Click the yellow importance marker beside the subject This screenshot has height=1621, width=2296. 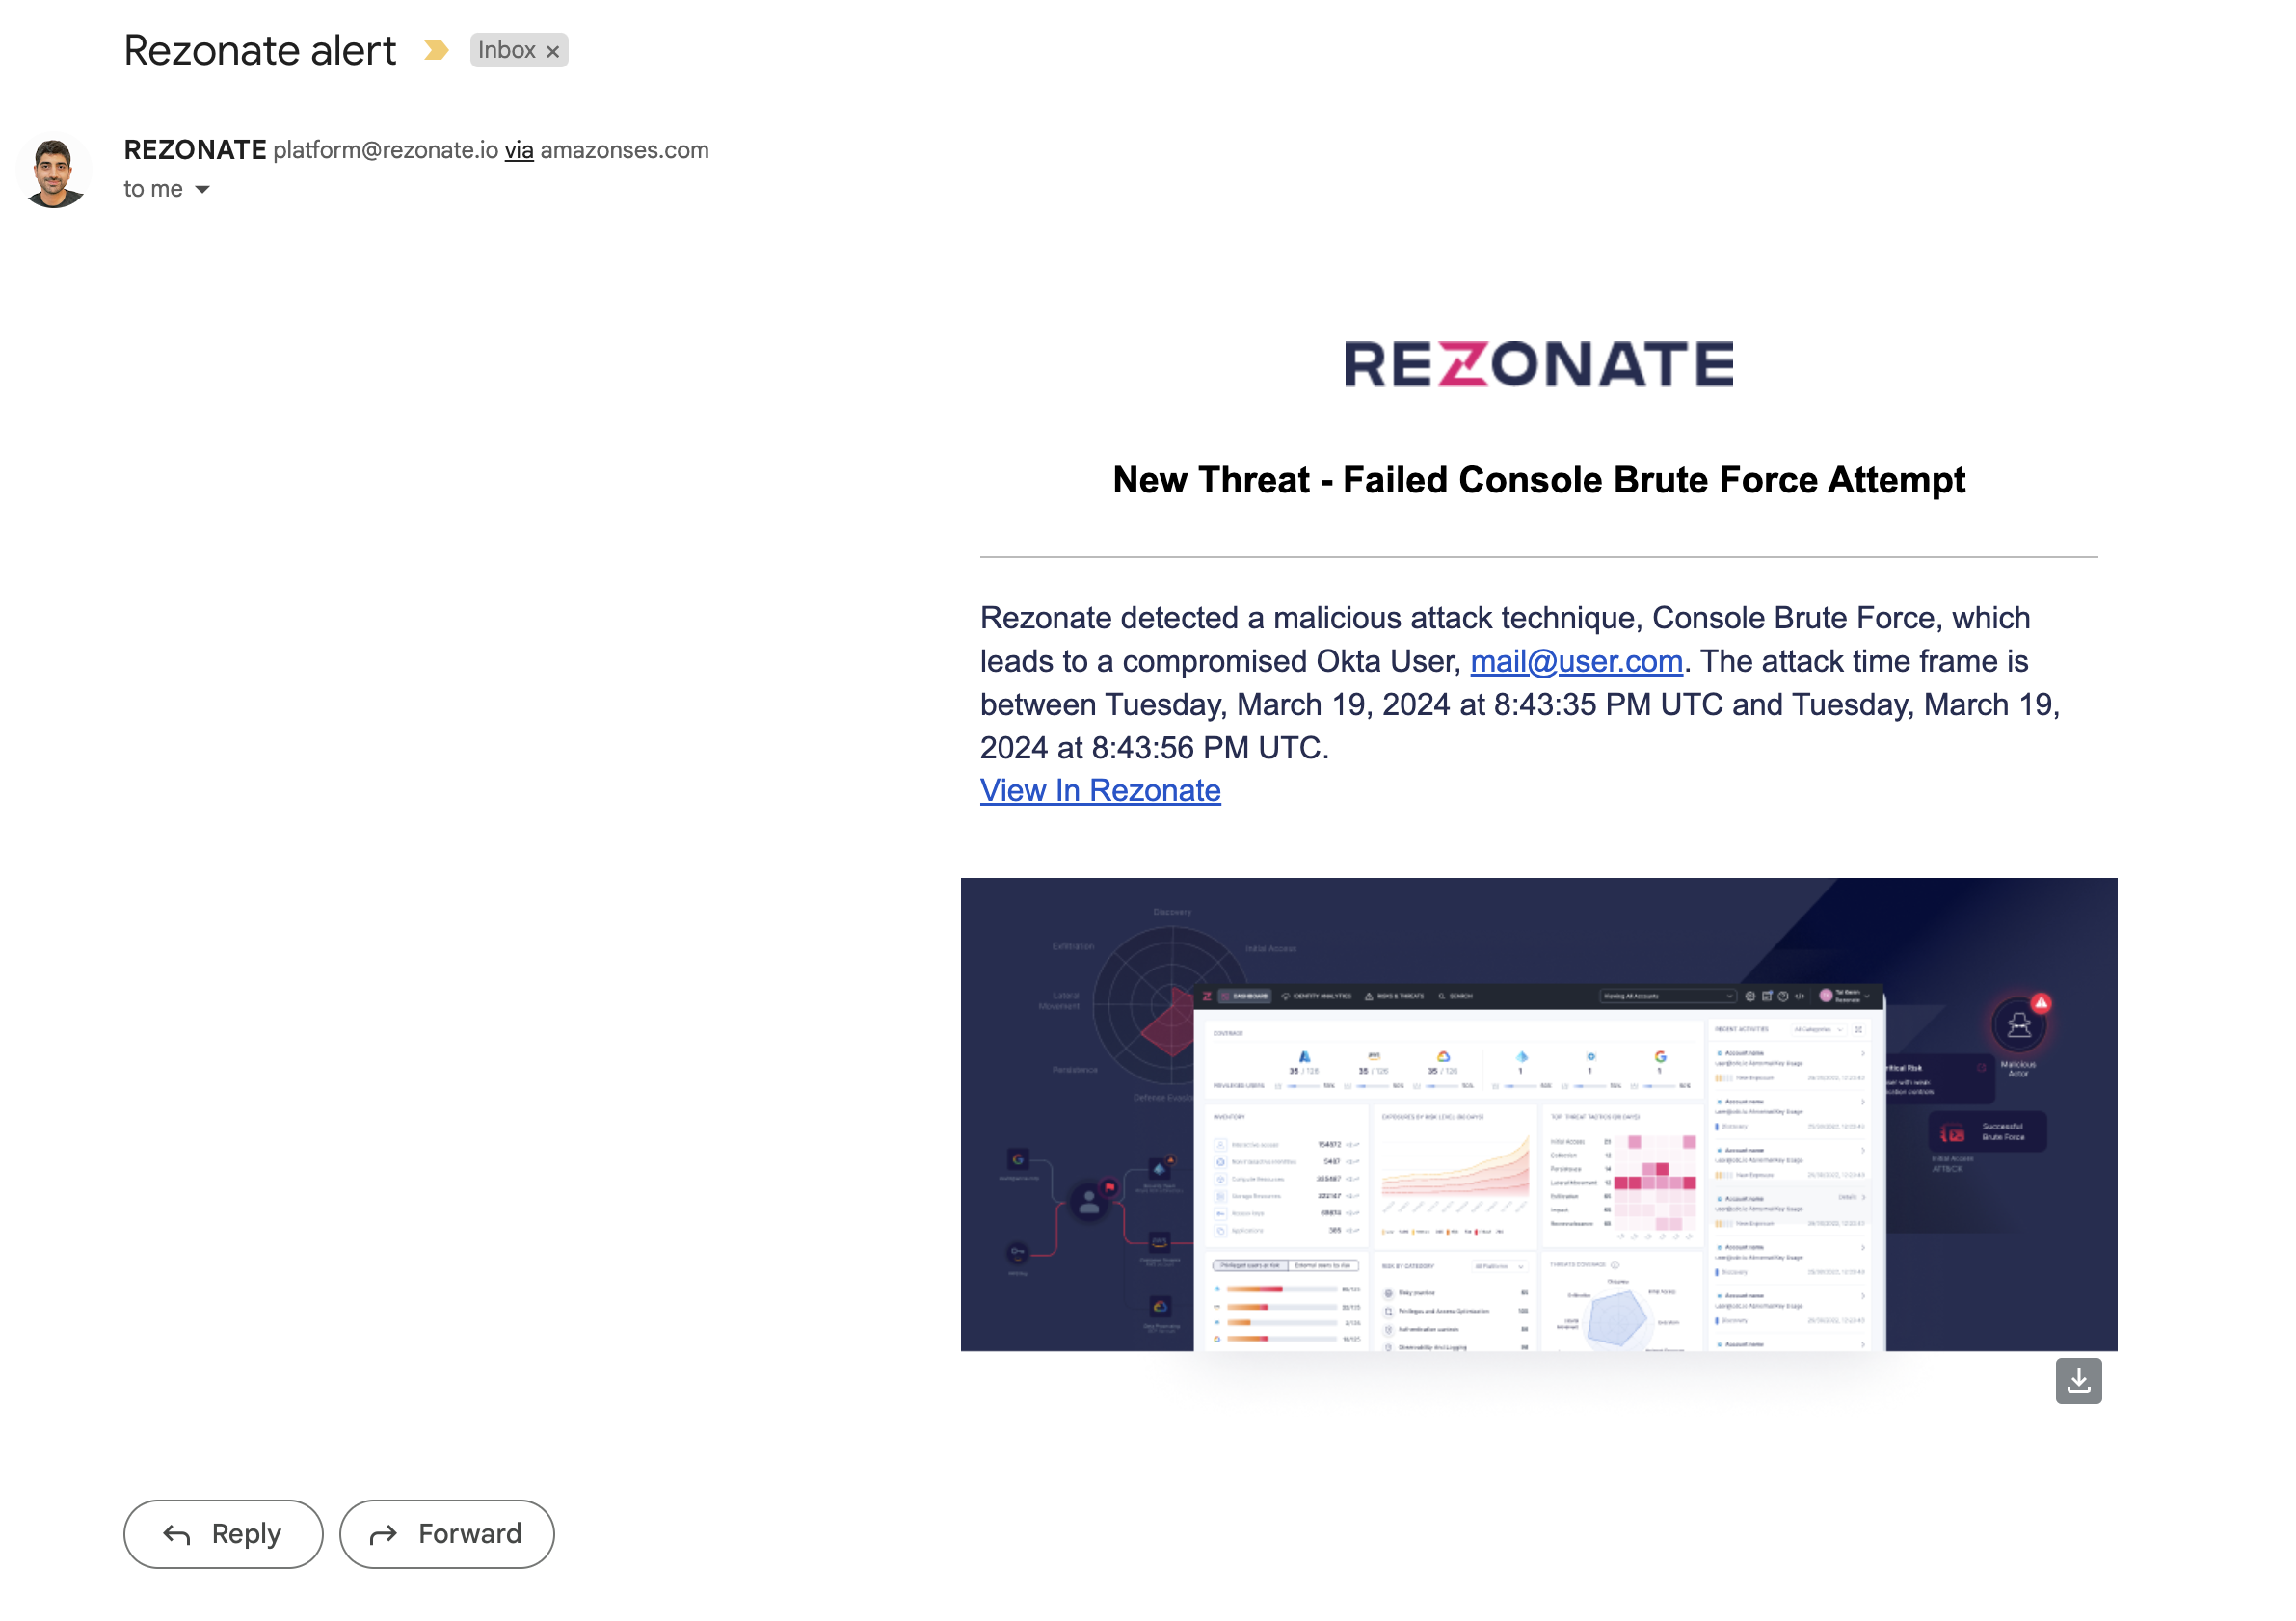[435, 50]
